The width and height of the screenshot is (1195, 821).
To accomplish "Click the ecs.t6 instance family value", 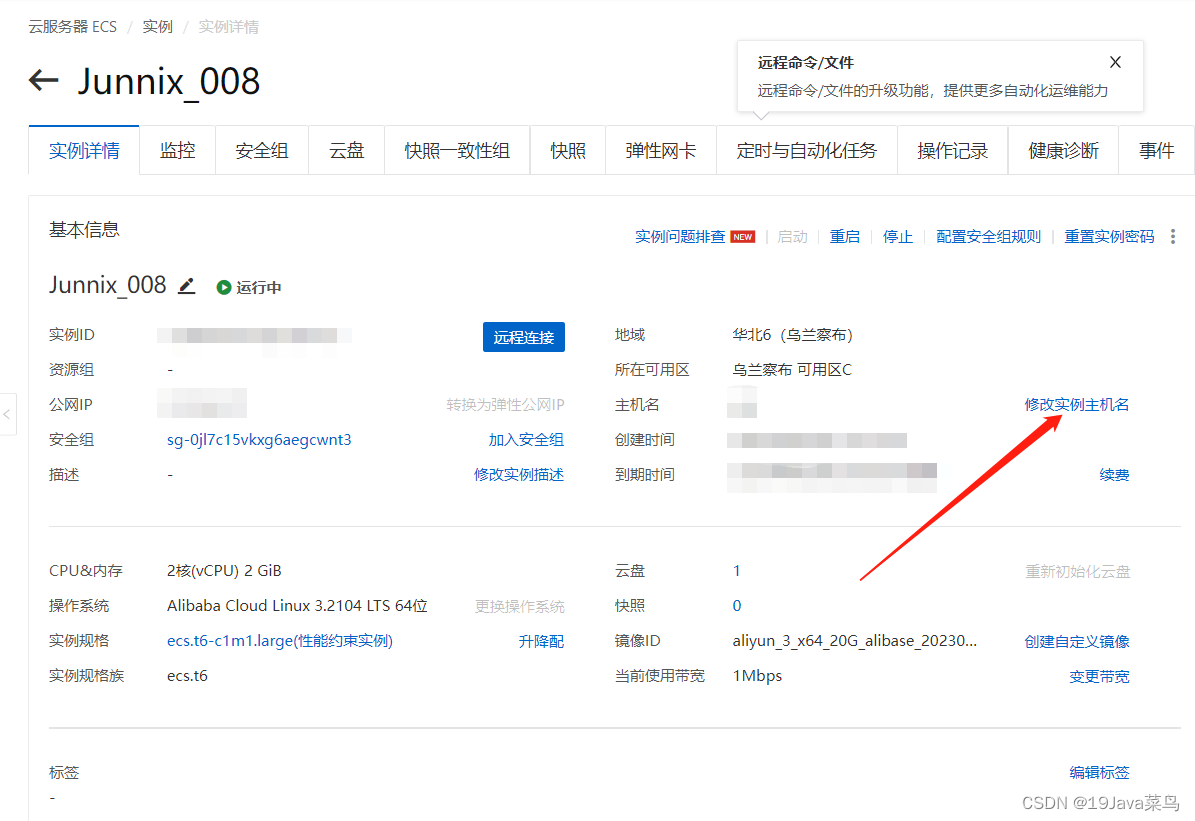I will click(x=187, y=676).
